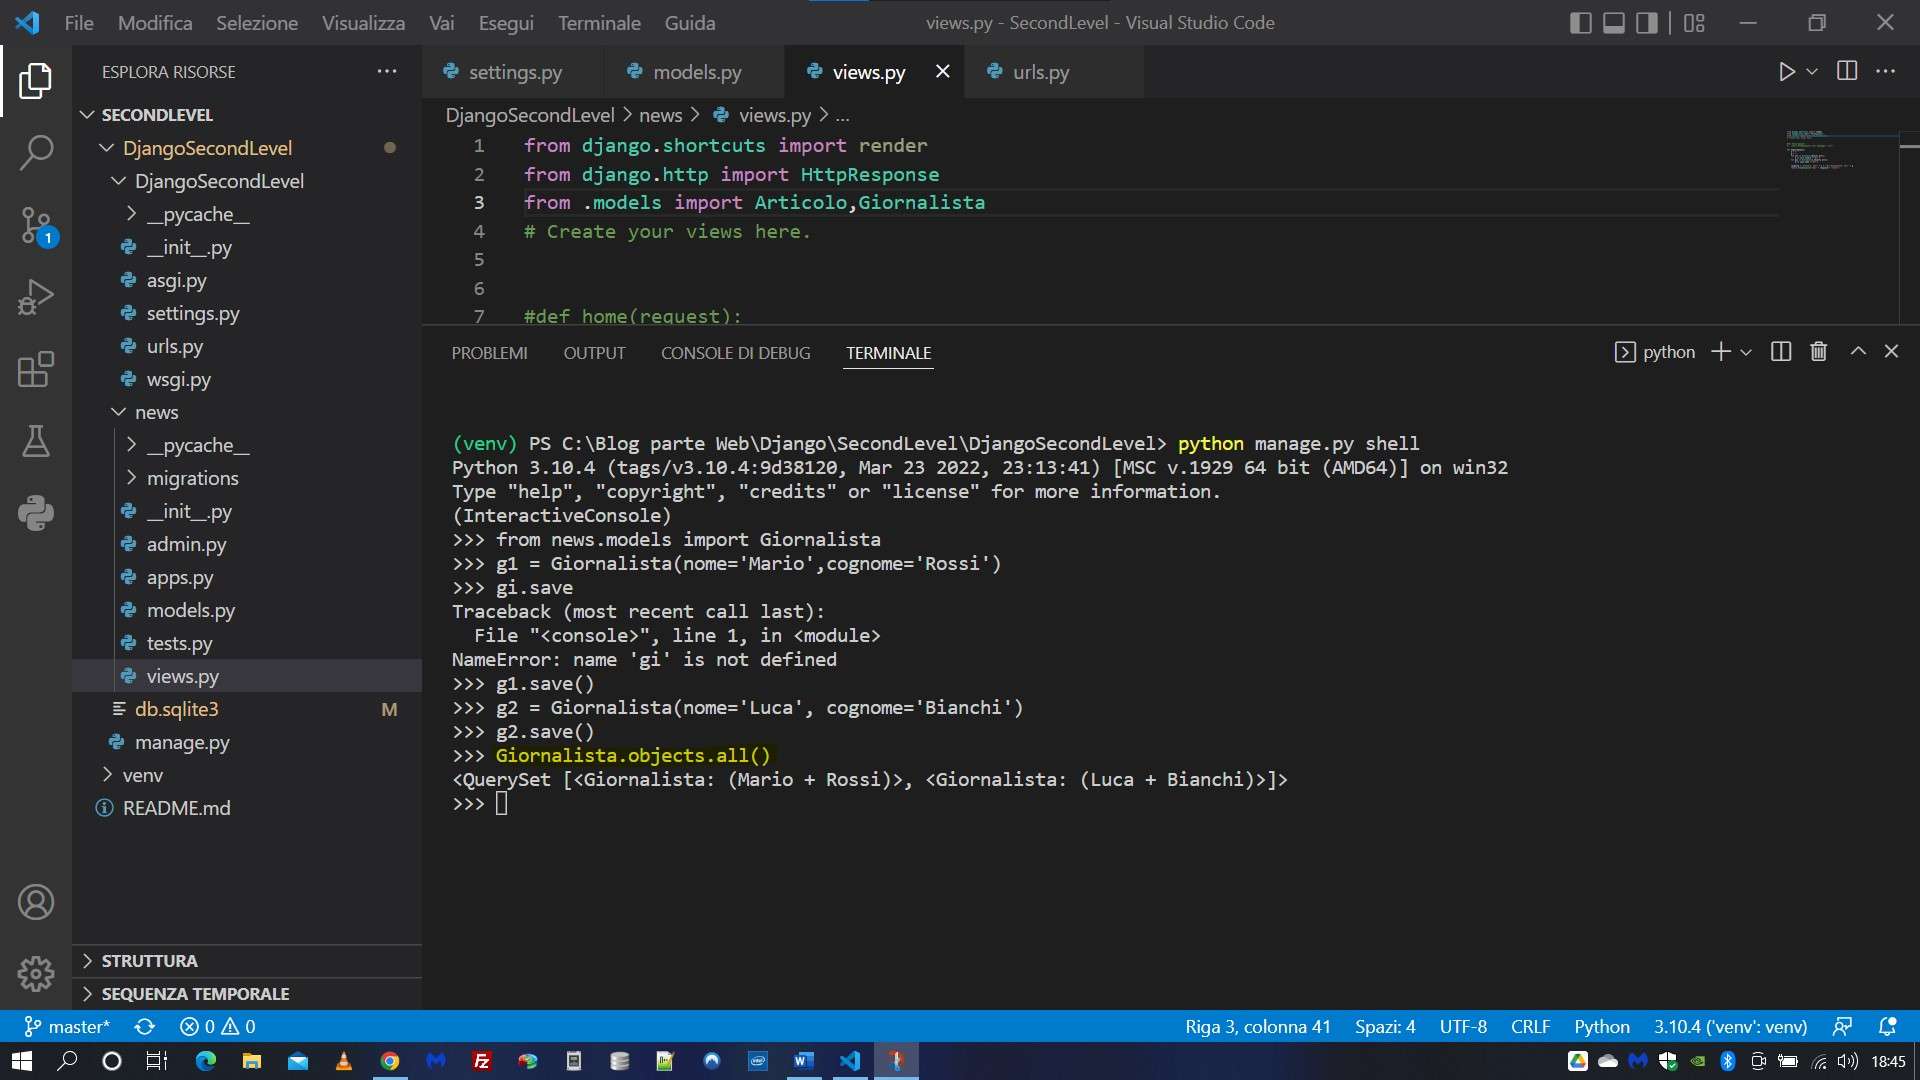Change indentation Spazi: 4
Image resolution: width=1920 pixels, height=1080 pixels.
(x=1385, y=1027)
